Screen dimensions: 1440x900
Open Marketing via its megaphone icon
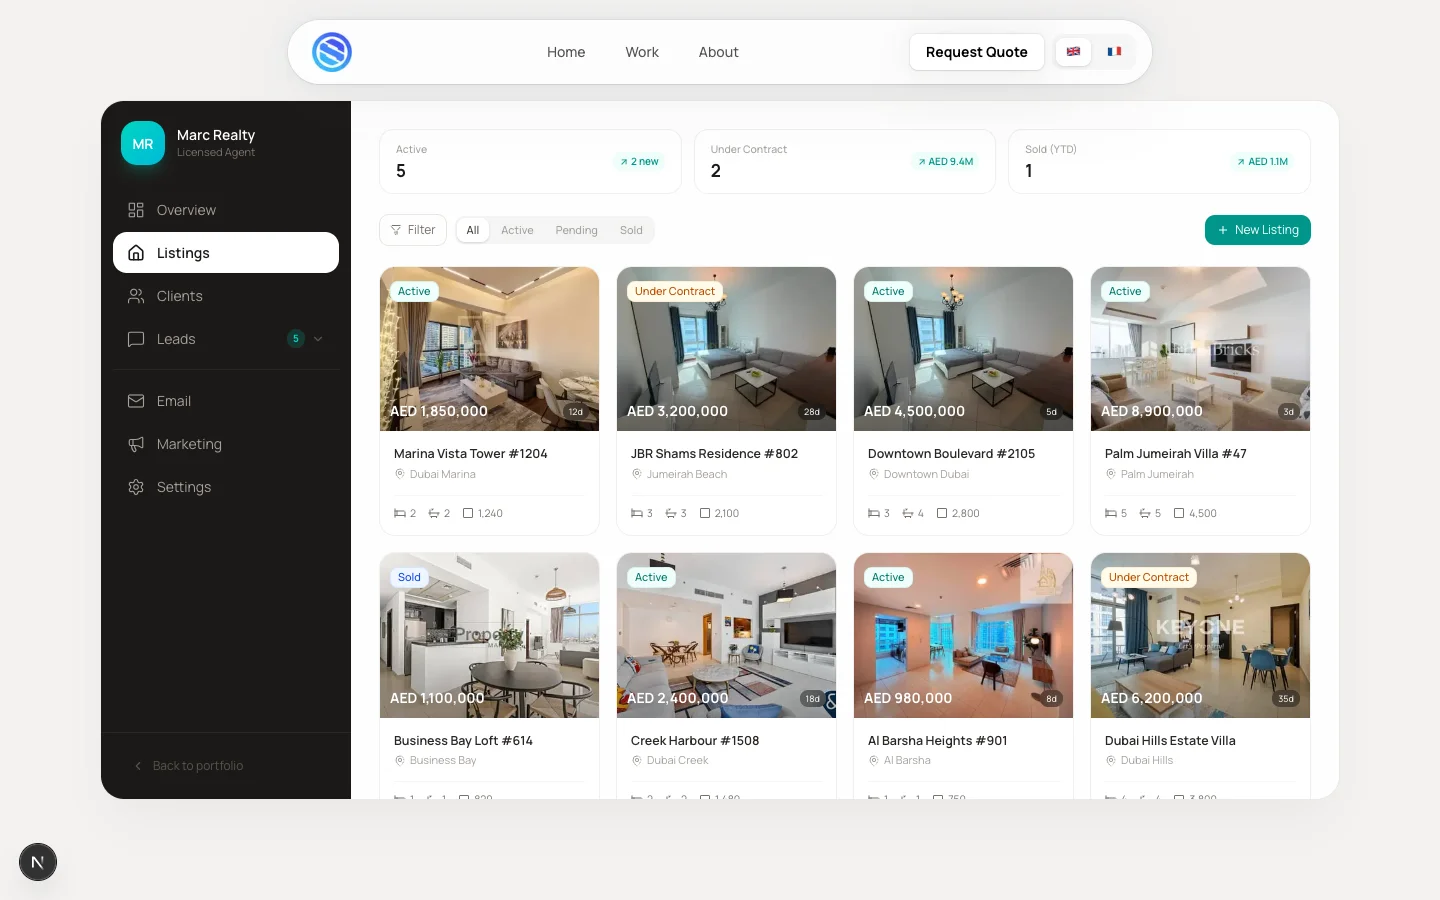[x=136, y=444]
